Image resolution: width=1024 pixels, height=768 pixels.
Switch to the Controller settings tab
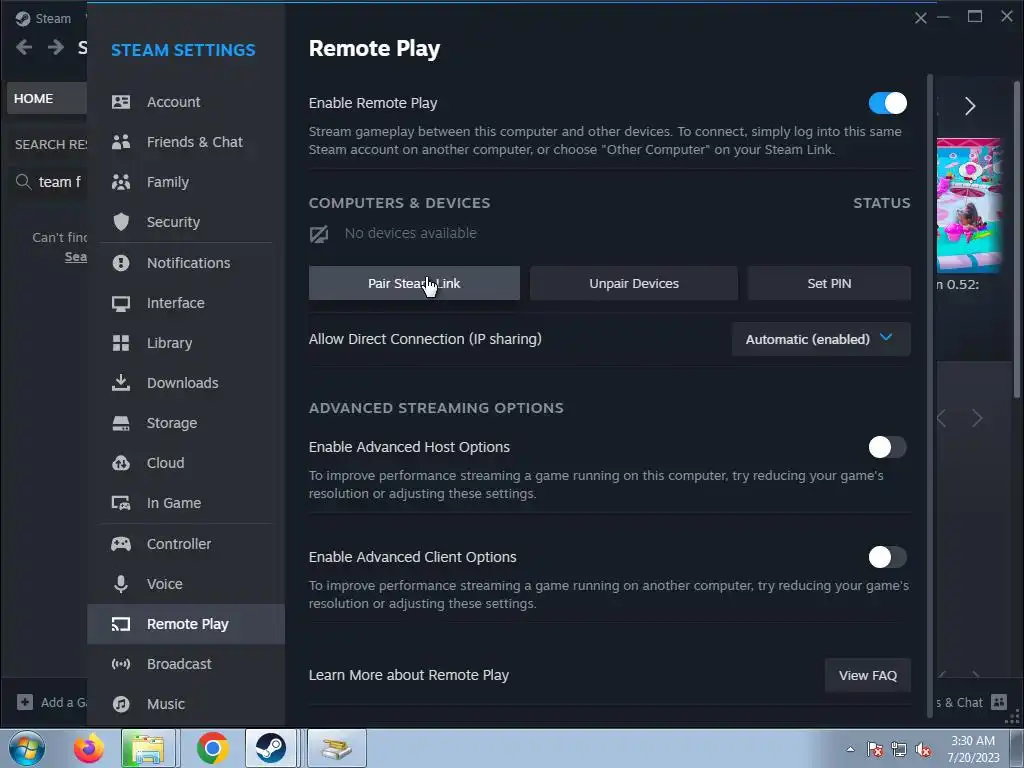[x=186, y=544]
